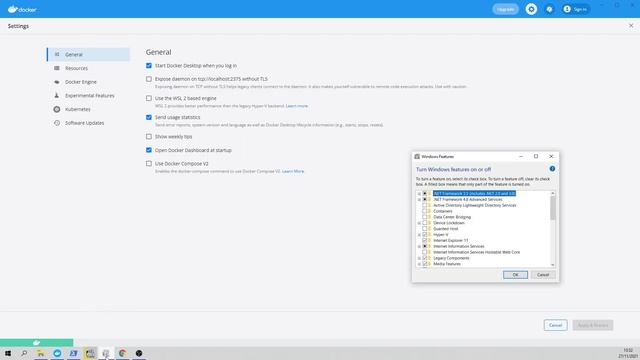The height and width of the screenshot is (360, 640).
Task: Open File Explorer from the taskbar
Action: [40, 353]
